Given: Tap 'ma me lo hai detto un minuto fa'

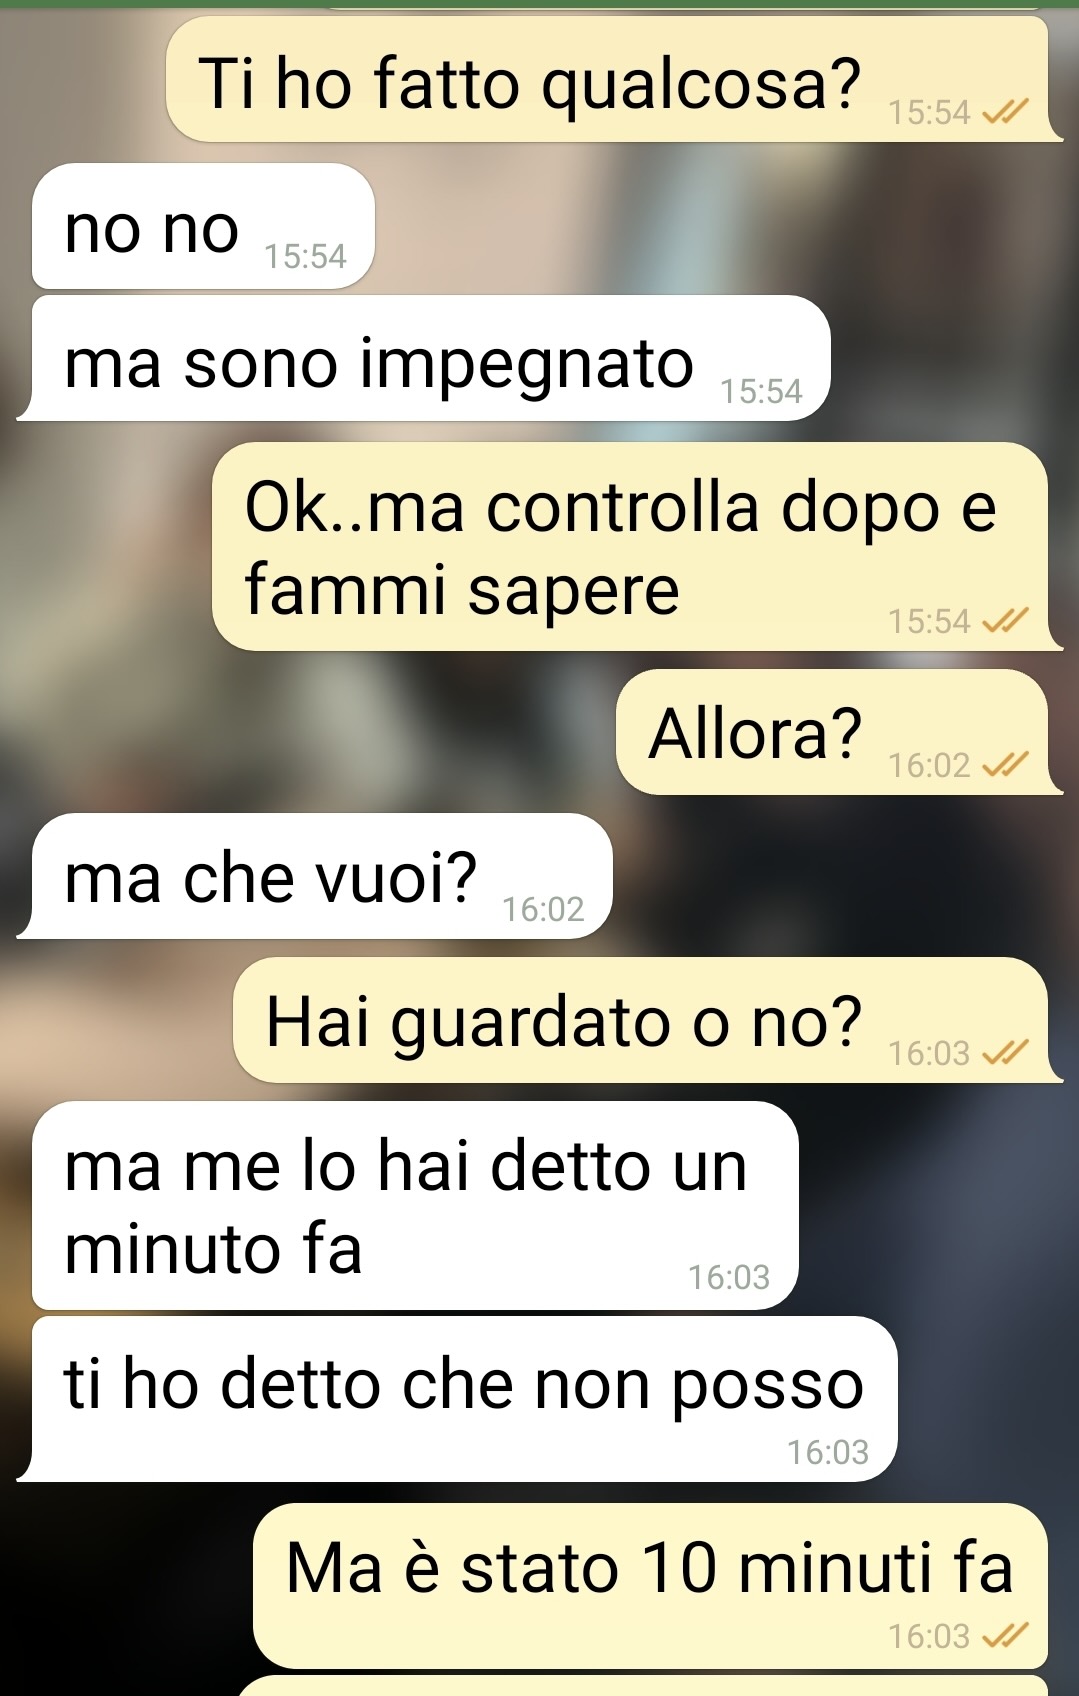Looking at the screenshot, I should pos(415,1206).
